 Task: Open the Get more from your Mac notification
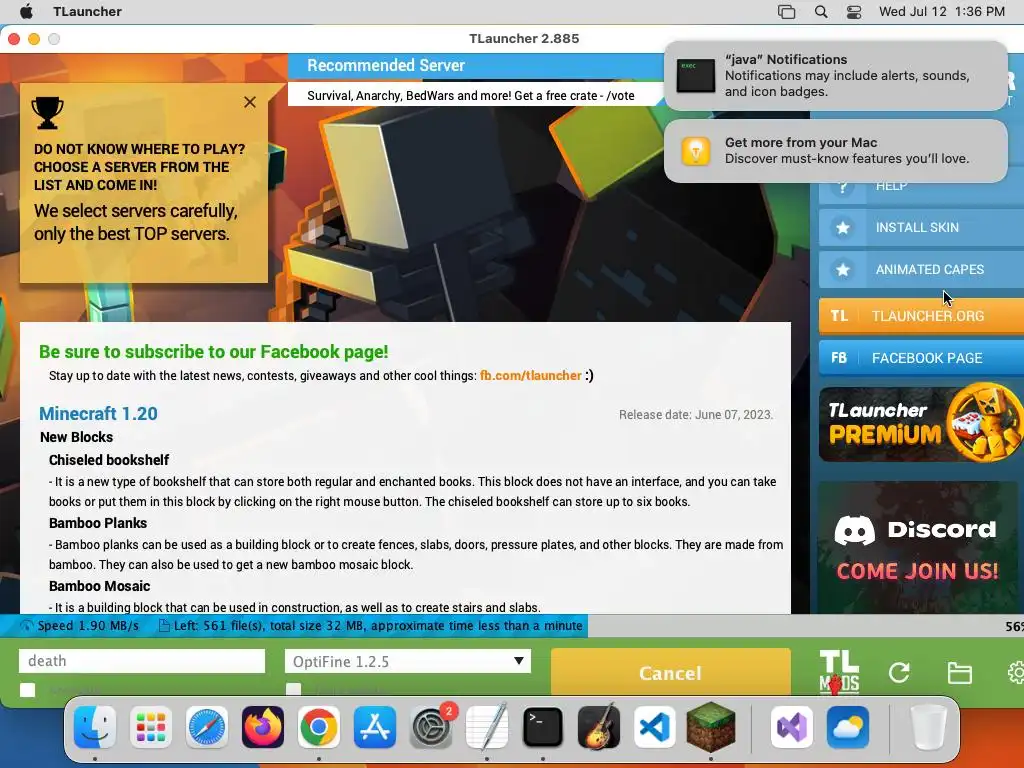click(x=836, y=151)
